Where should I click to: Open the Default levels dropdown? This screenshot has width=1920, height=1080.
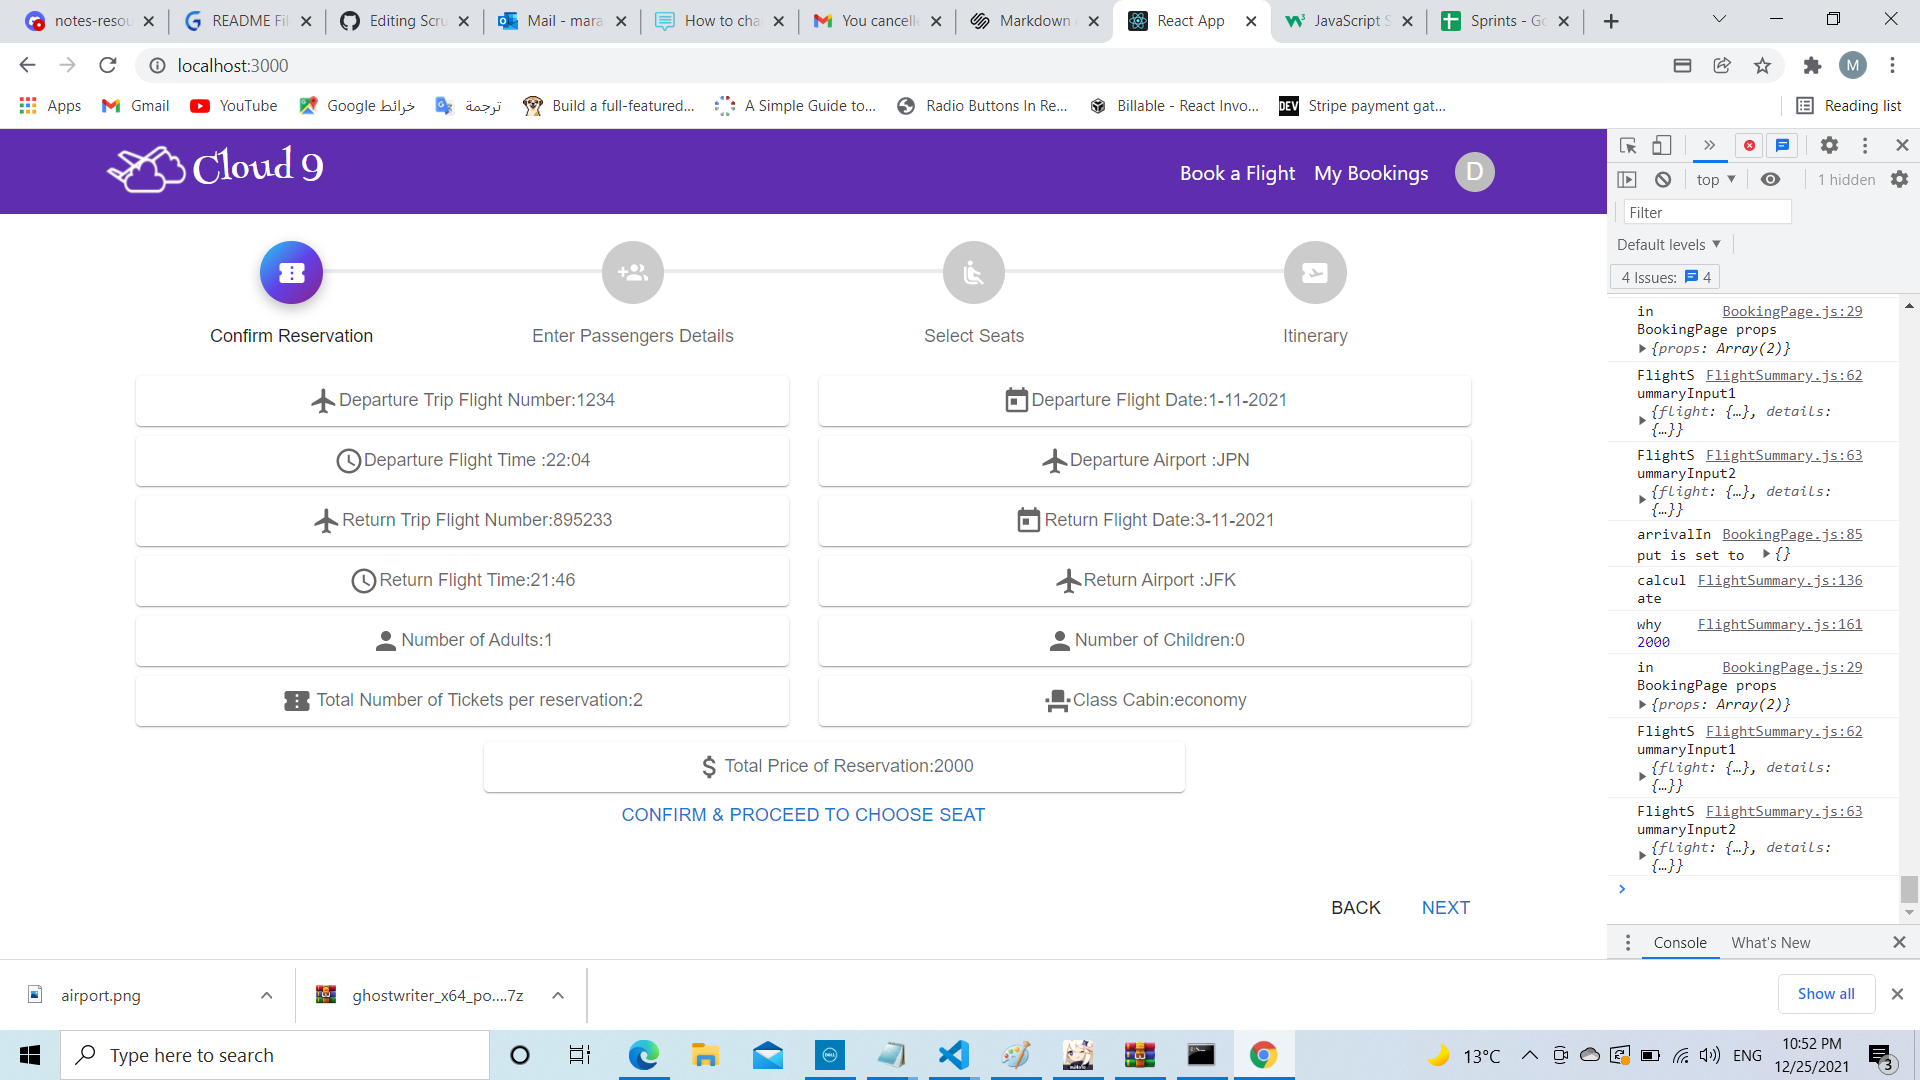1669,245
